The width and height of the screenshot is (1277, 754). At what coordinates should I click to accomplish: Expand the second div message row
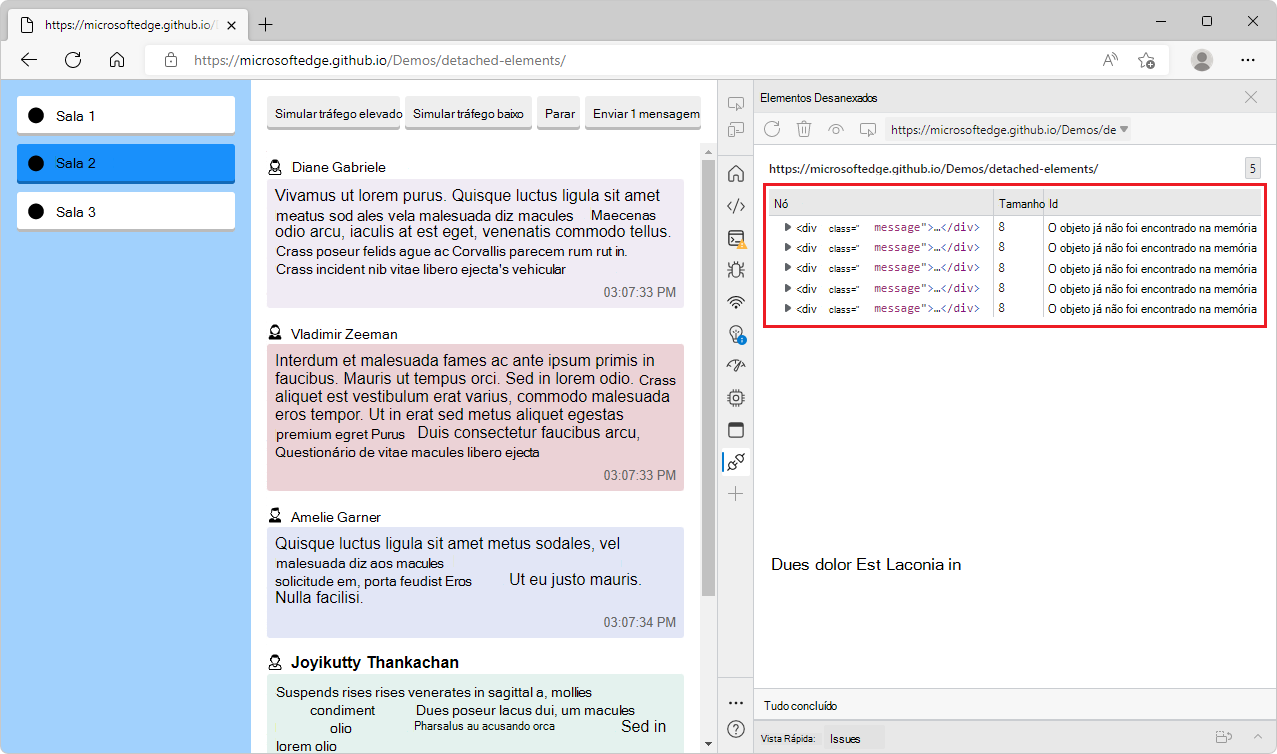(788, 247)
